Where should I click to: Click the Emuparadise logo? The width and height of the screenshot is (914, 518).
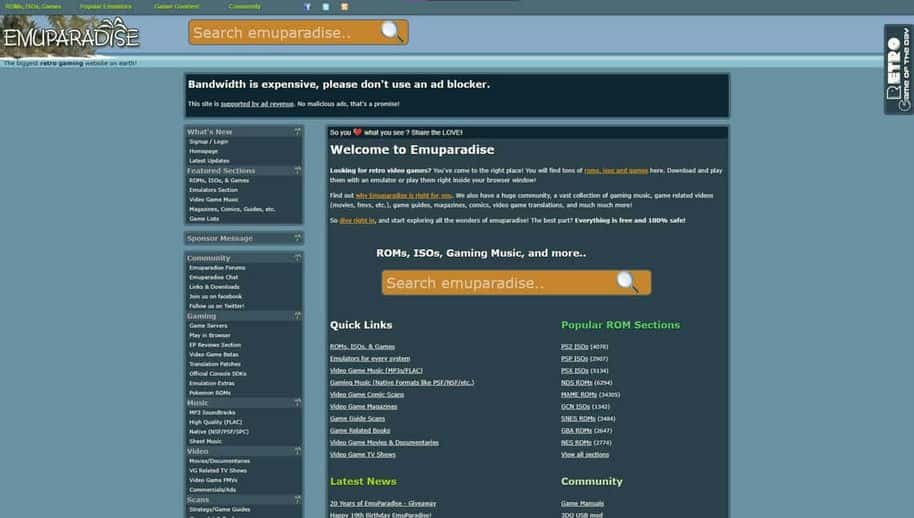(x=71, y=36)
